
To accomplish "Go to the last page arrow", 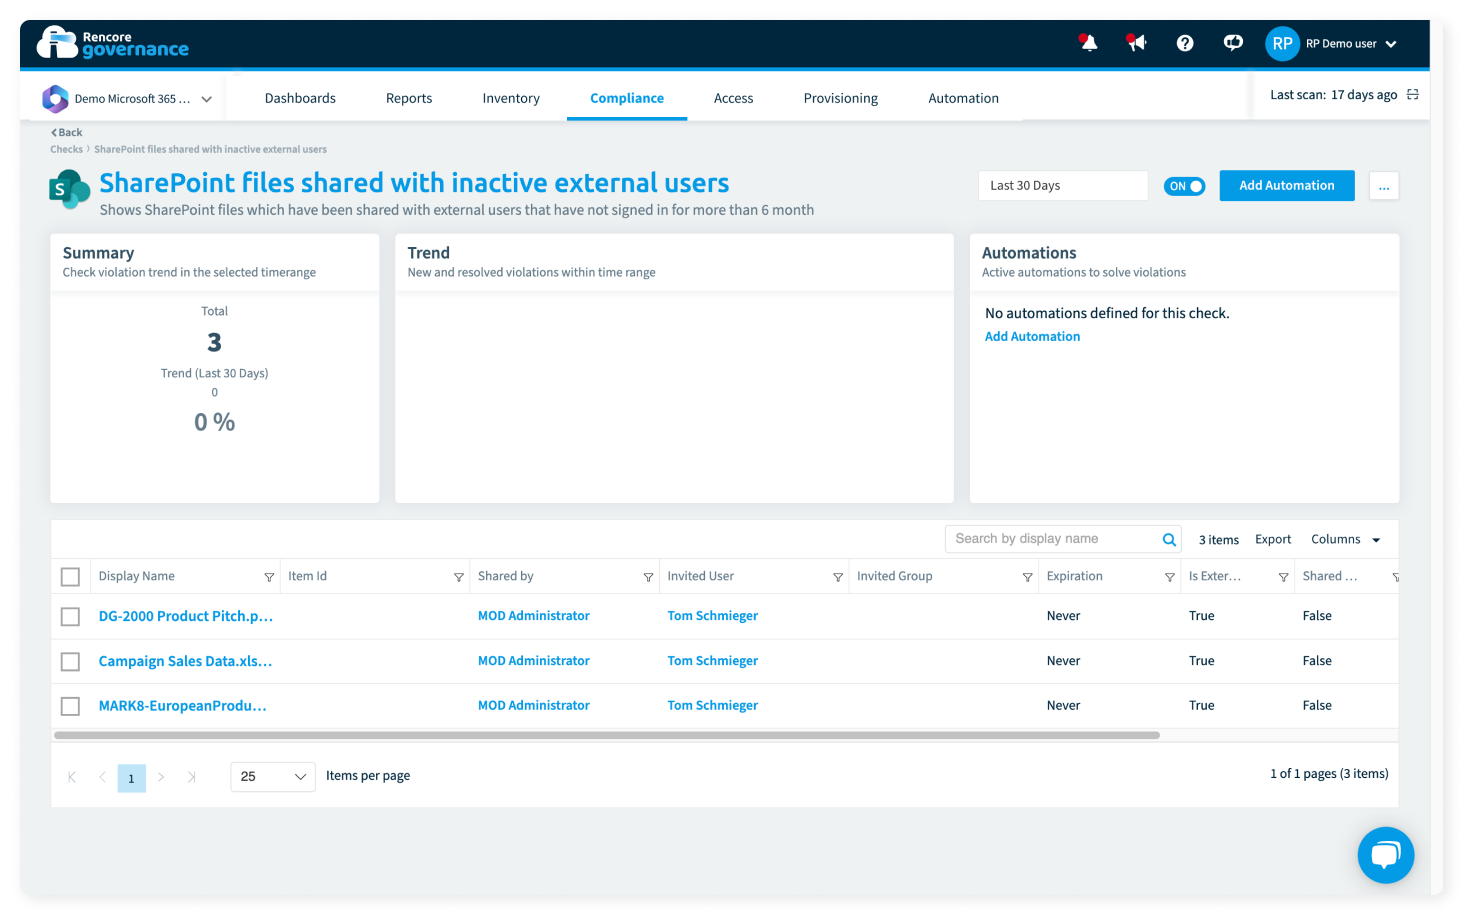I will point(191,777).
